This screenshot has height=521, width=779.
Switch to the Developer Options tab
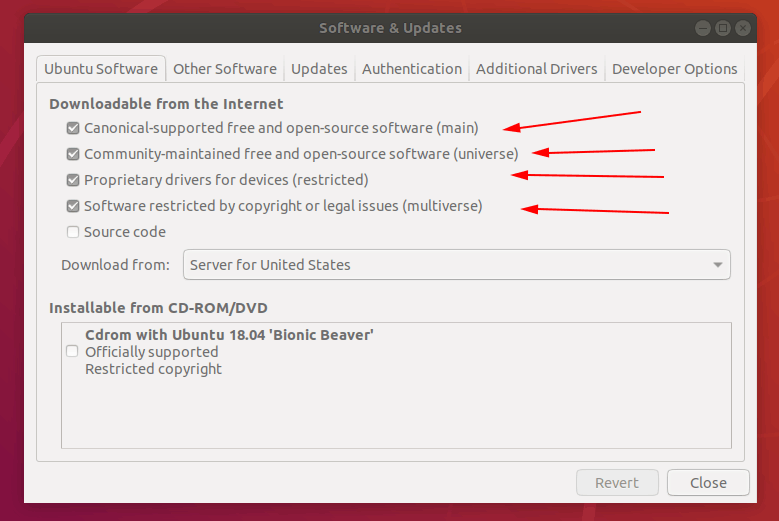[x=674, y=69]
